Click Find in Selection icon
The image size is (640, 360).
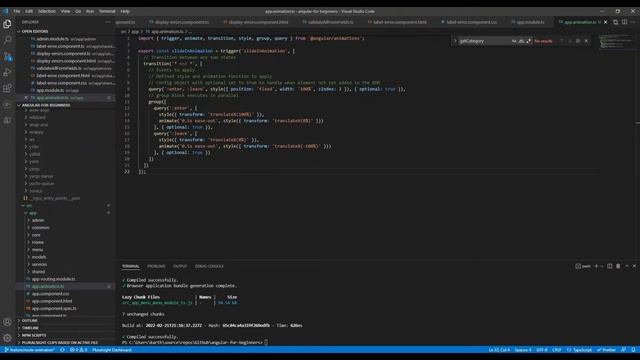click(x=578, y=41)
